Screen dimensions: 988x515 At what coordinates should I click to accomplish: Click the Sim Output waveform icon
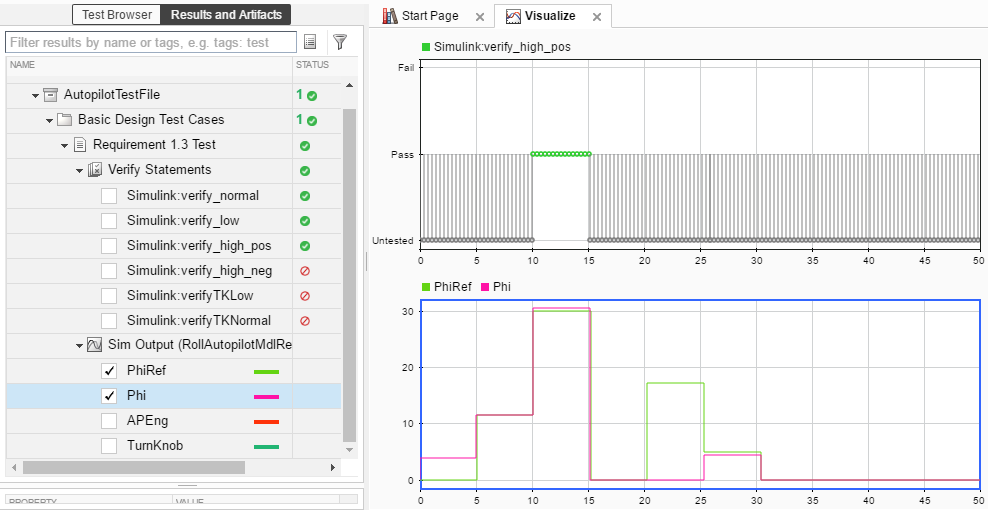coord(95,345)
